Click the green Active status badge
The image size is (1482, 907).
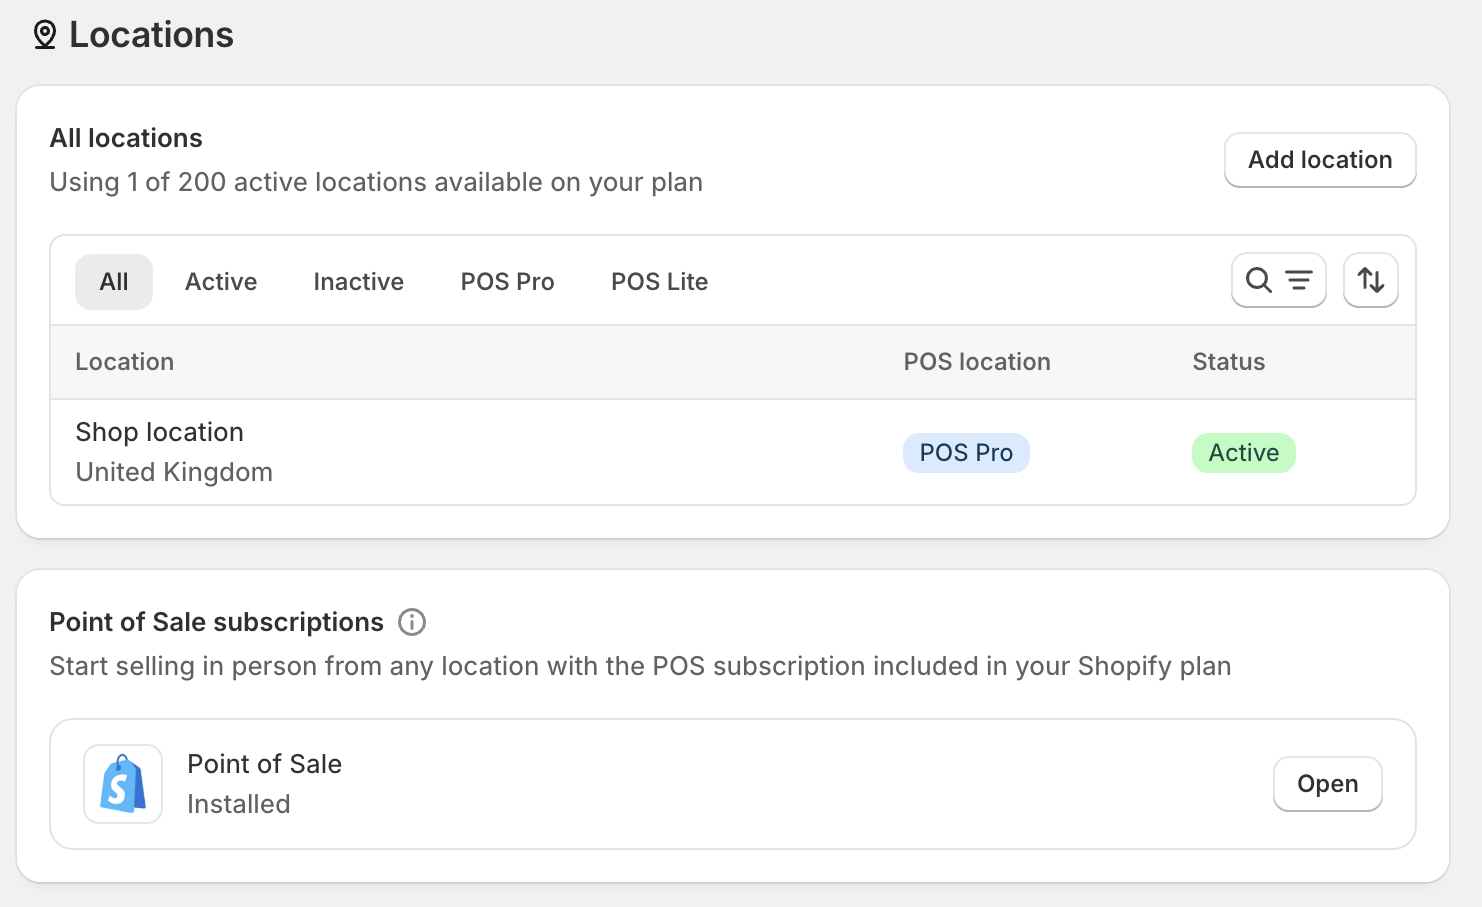click(1244, 453)
